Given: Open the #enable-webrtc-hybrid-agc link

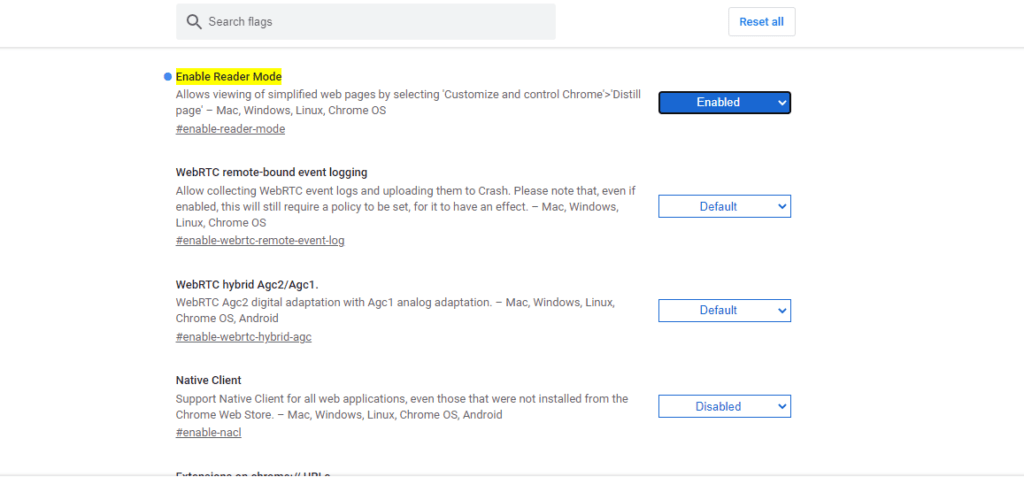Looking at the screenshot, I should 244,337.
